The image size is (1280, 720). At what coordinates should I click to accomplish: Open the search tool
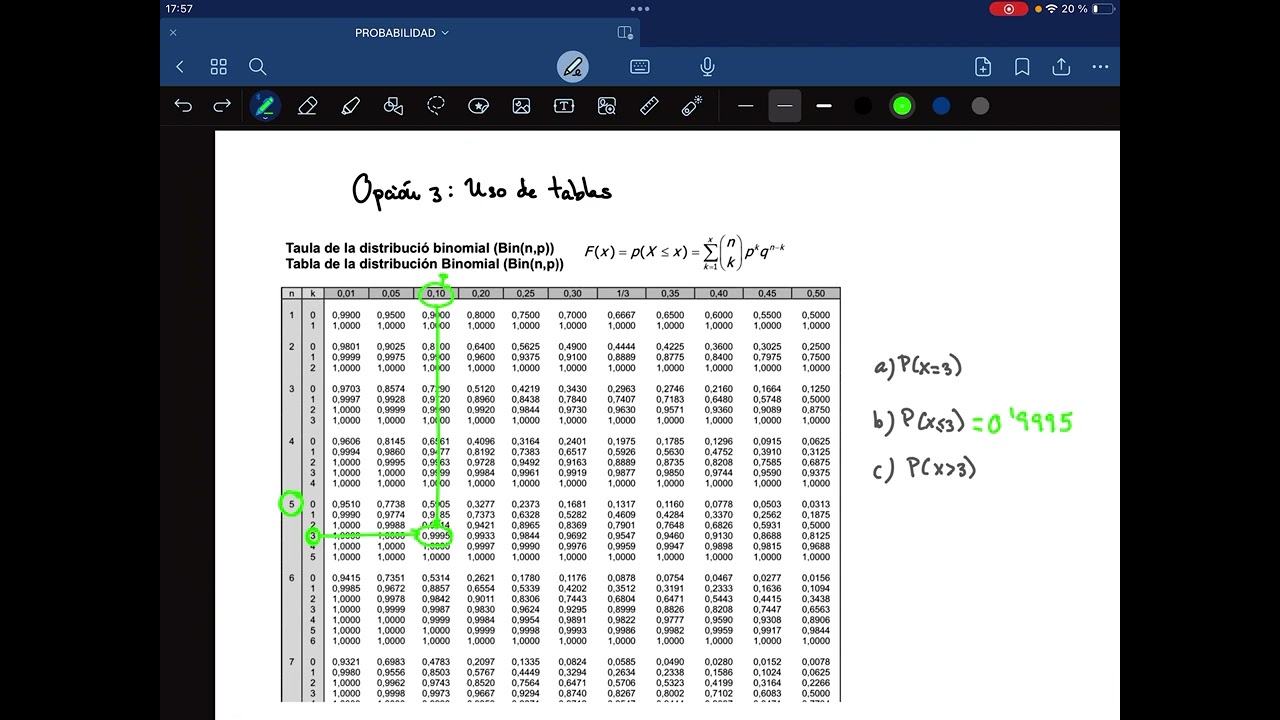(x=257, y=67)
